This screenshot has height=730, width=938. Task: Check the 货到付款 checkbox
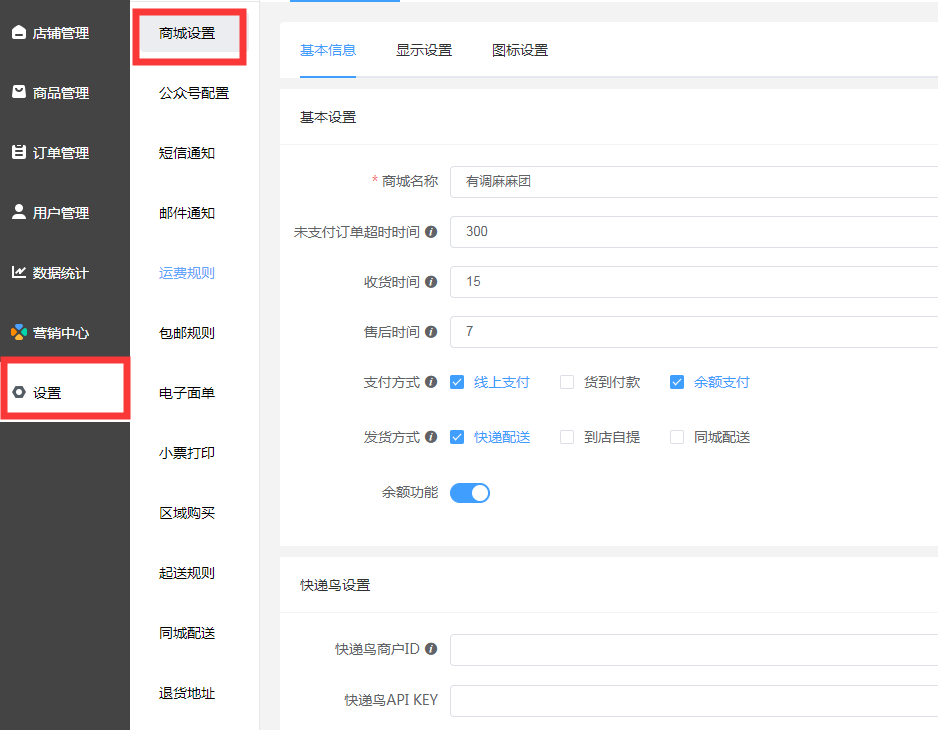point(567,382)
